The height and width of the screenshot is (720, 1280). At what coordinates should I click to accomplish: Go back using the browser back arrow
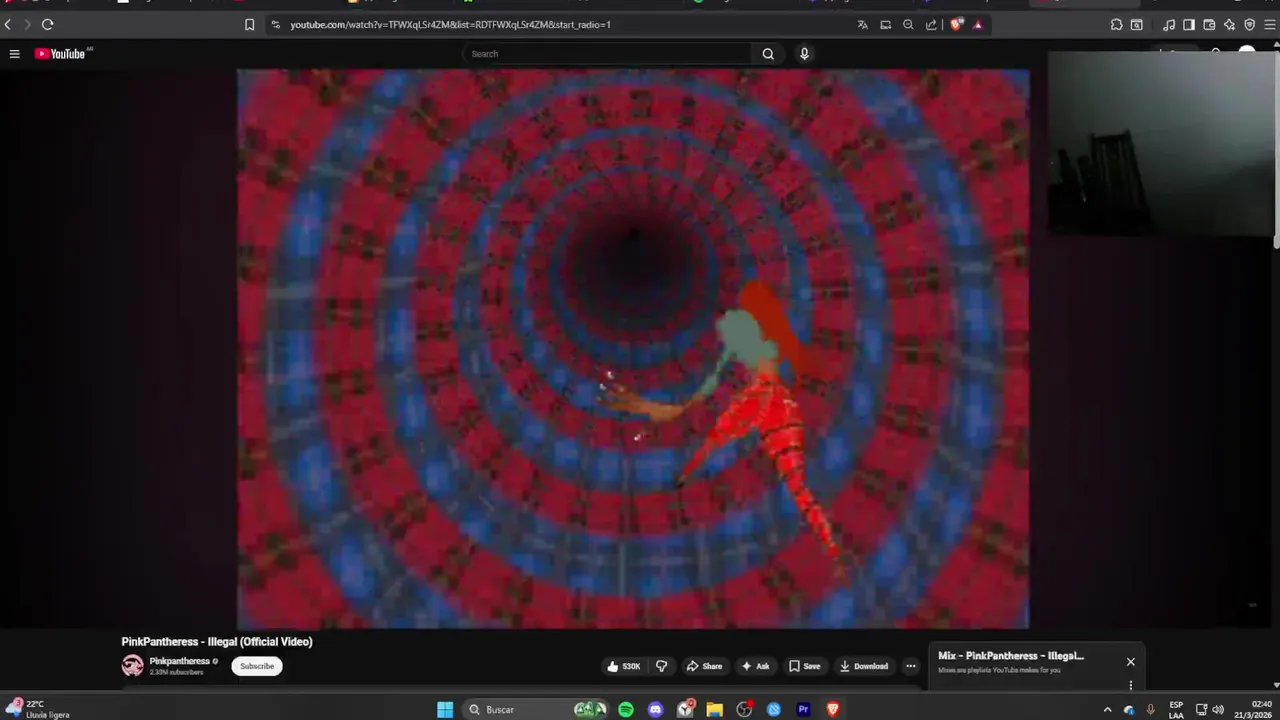8,24
